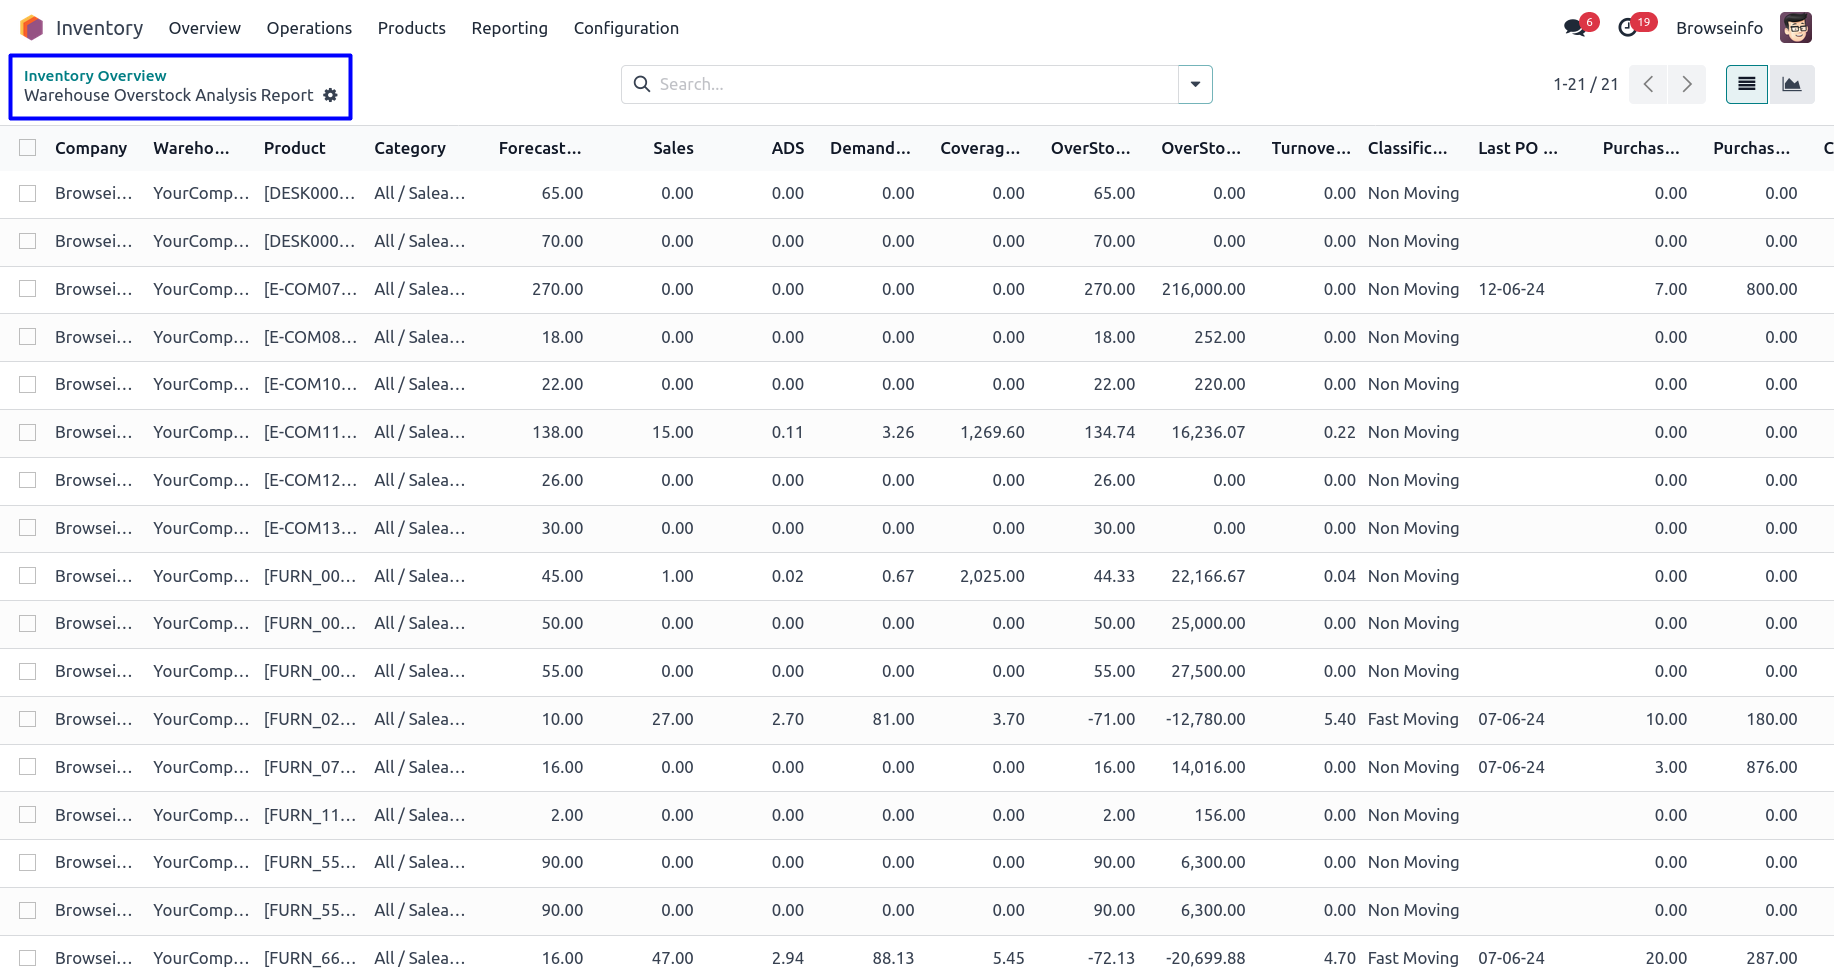
Task: Open the activities clock icon
Action: [x=1628, y=28]
